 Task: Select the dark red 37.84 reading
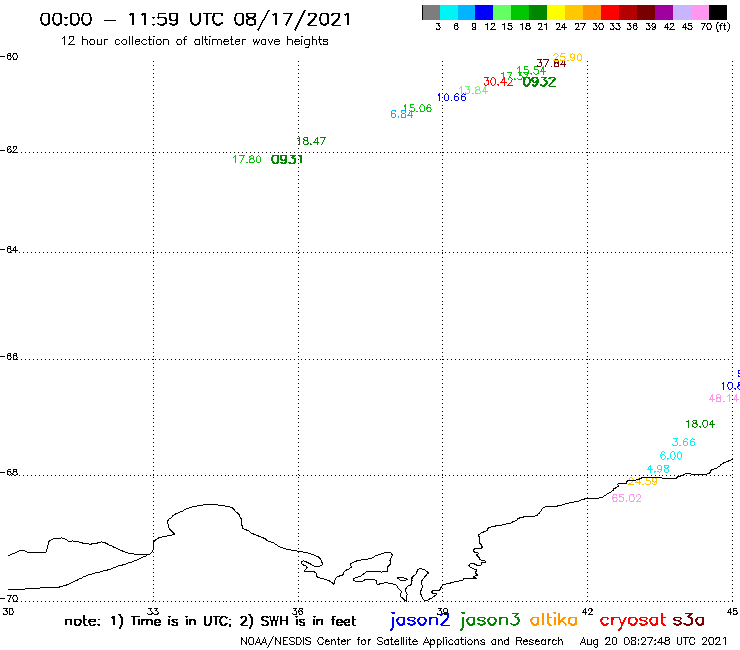pyautogui.click(x=551, y=63)
